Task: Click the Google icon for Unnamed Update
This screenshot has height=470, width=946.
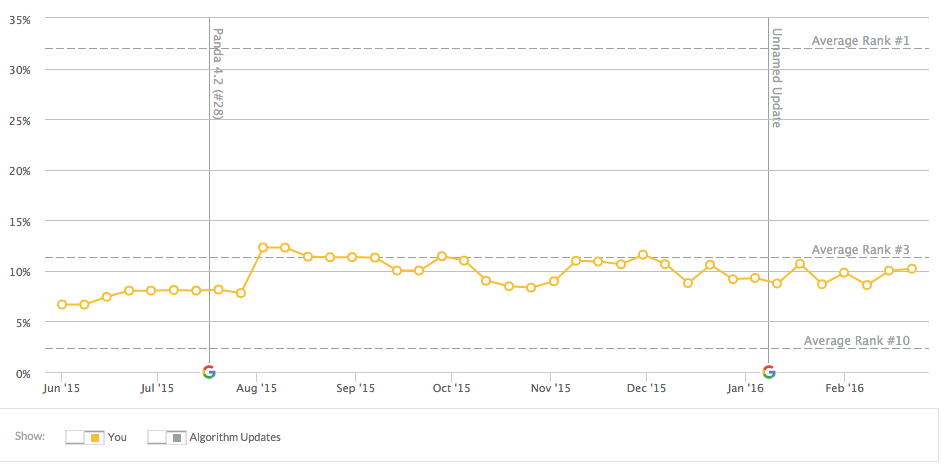Action: [x=769, y=372]
